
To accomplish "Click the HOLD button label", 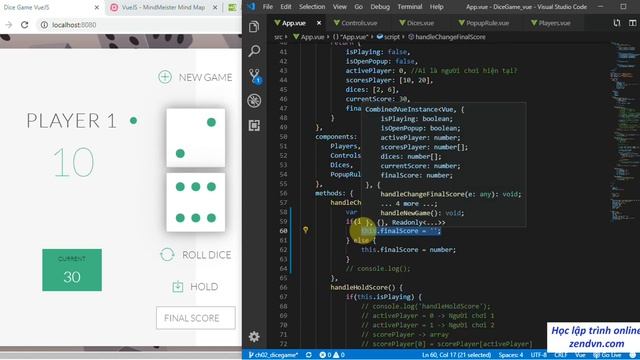I will (x=204, y=287).
